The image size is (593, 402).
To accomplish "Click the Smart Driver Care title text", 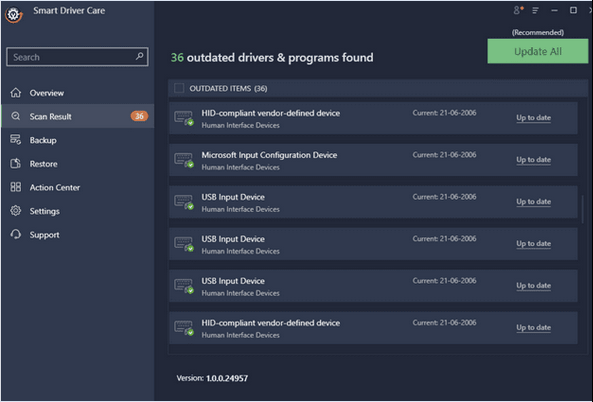I will pos(69,11).
